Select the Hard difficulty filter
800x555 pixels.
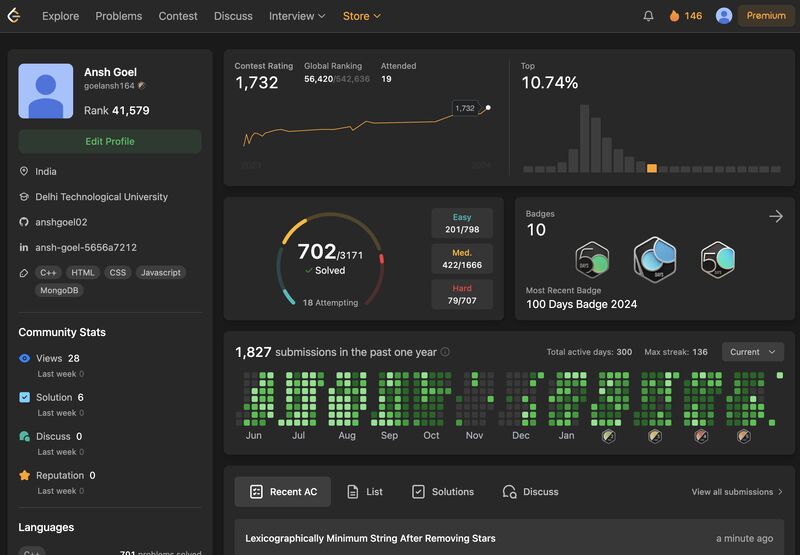coord(462,295)
